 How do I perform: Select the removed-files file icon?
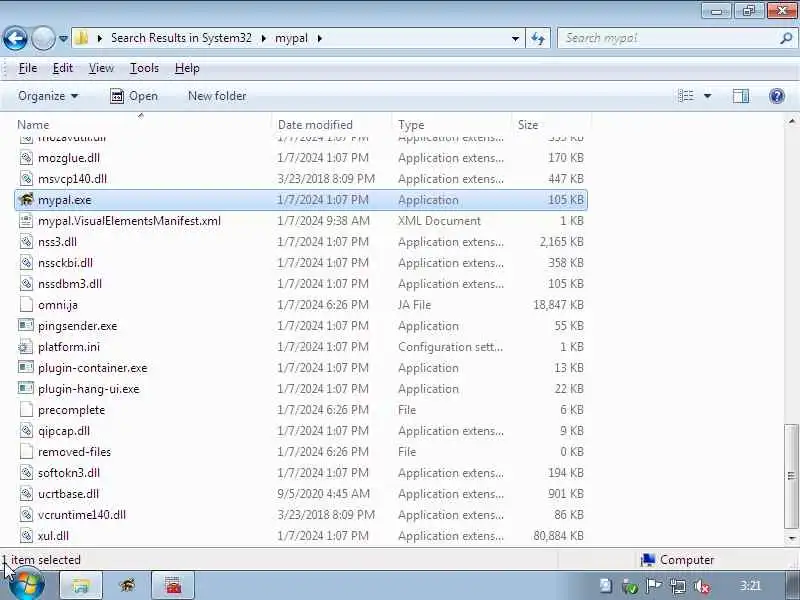(x=26, y=452)
